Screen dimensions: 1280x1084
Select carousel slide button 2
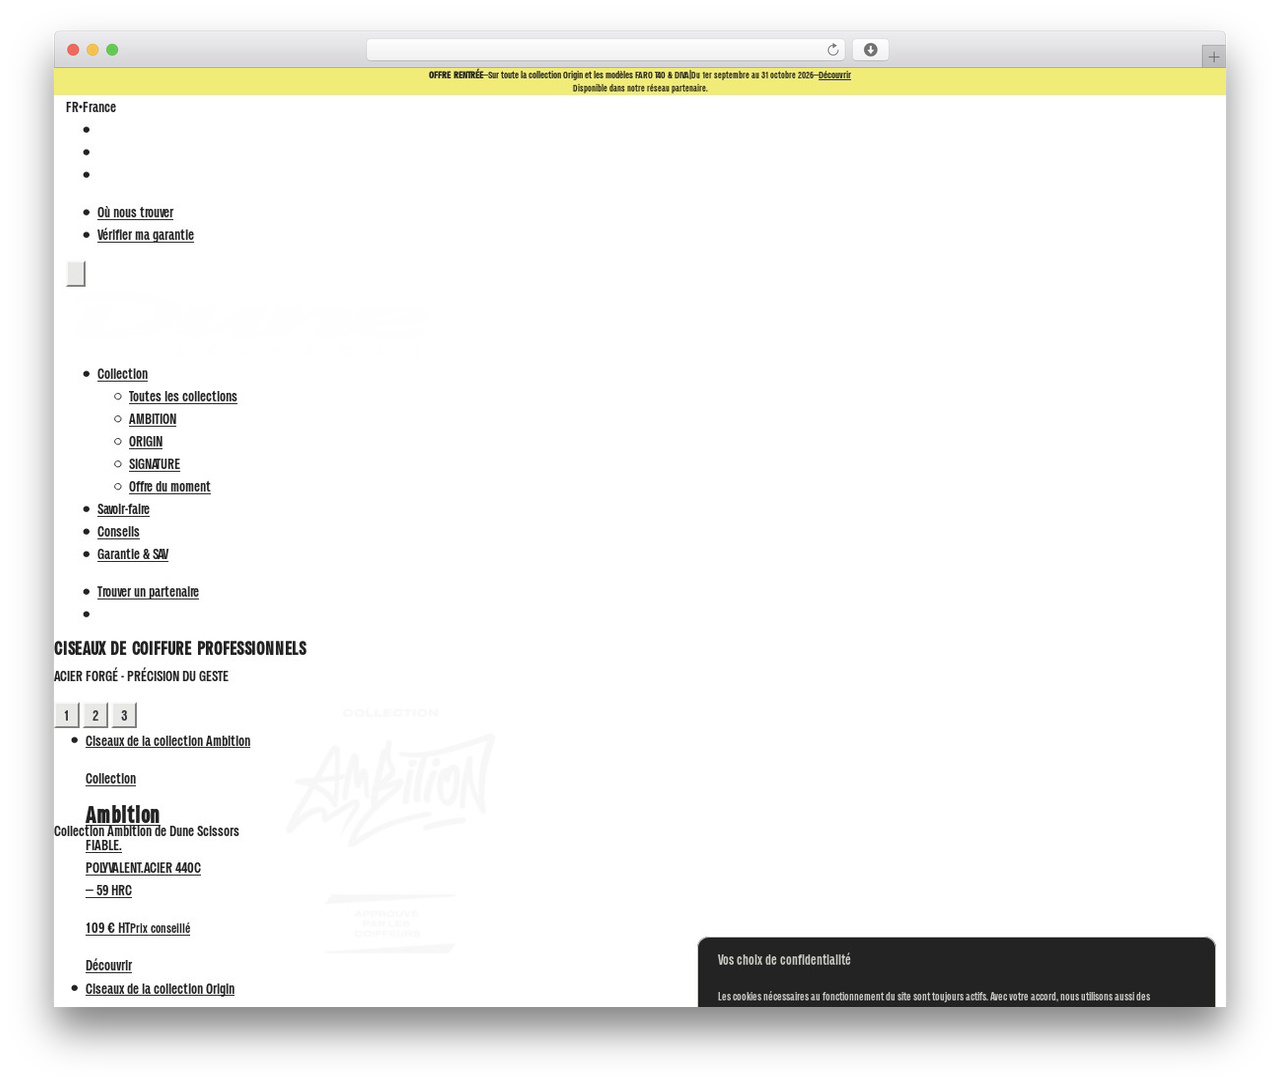95,715
